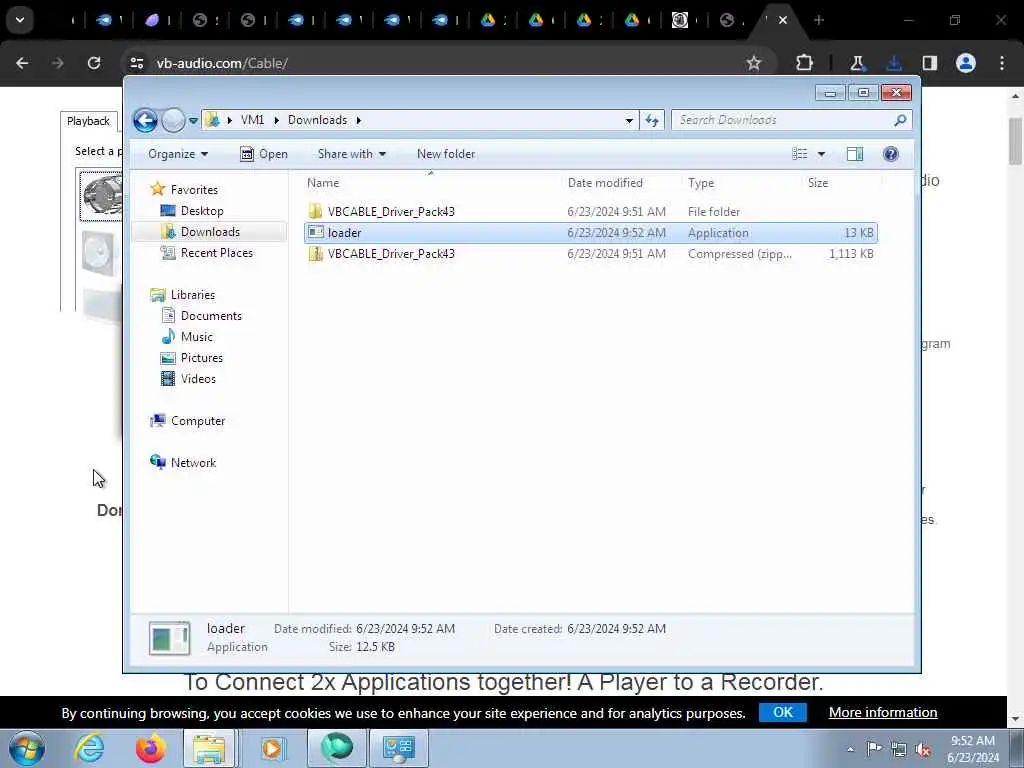Switch to the Playback tab on webpage
The image size is (1024, 768).
(88, 121)
